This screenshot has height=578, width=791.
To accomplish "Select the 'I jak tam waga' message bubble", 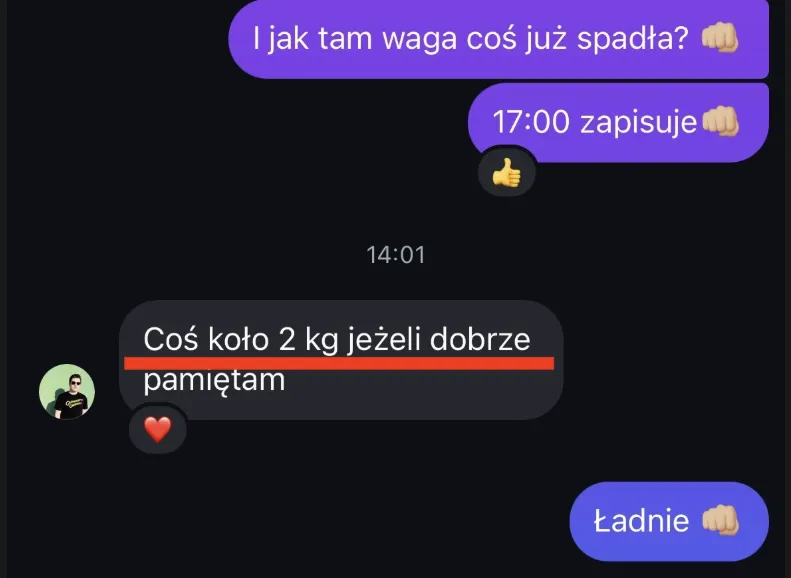I will tap(498, 39).
